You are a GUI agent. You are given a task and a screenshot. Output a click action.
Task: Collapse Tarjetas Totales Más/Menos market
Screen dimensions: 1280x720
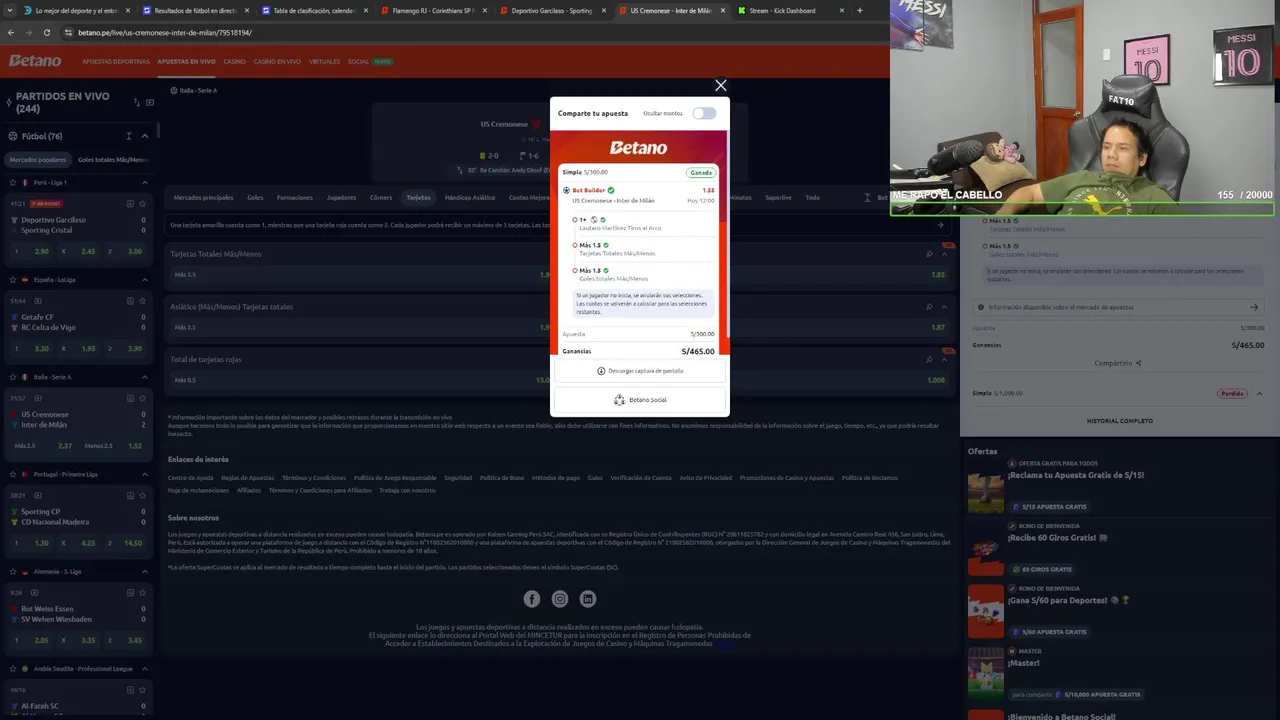(x=944, y=254)
